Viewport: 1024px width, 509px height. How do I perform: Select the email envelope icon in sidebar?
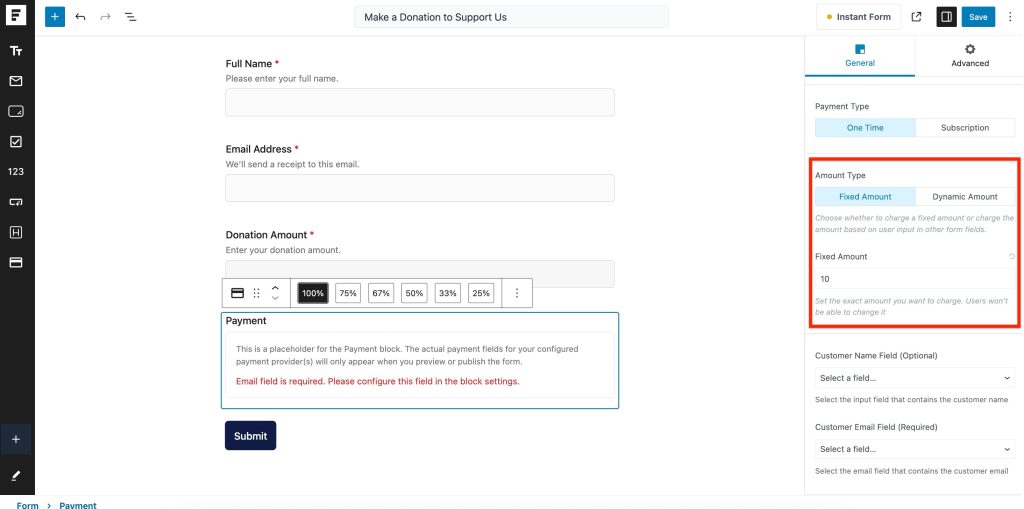(x=16, y=81)
